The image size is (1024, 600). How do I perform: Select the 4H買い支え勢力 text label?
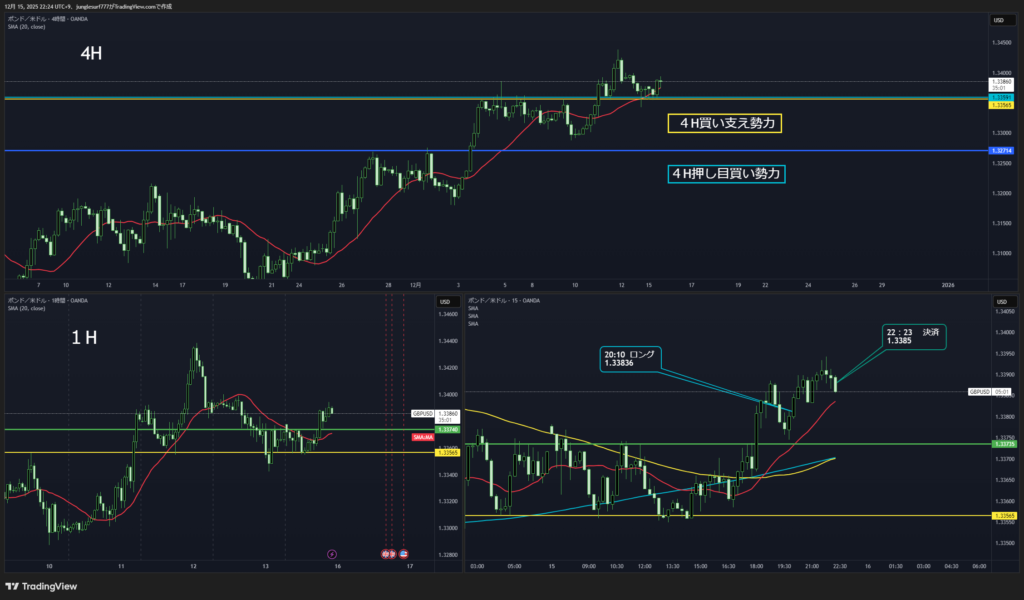pos(724,123)
